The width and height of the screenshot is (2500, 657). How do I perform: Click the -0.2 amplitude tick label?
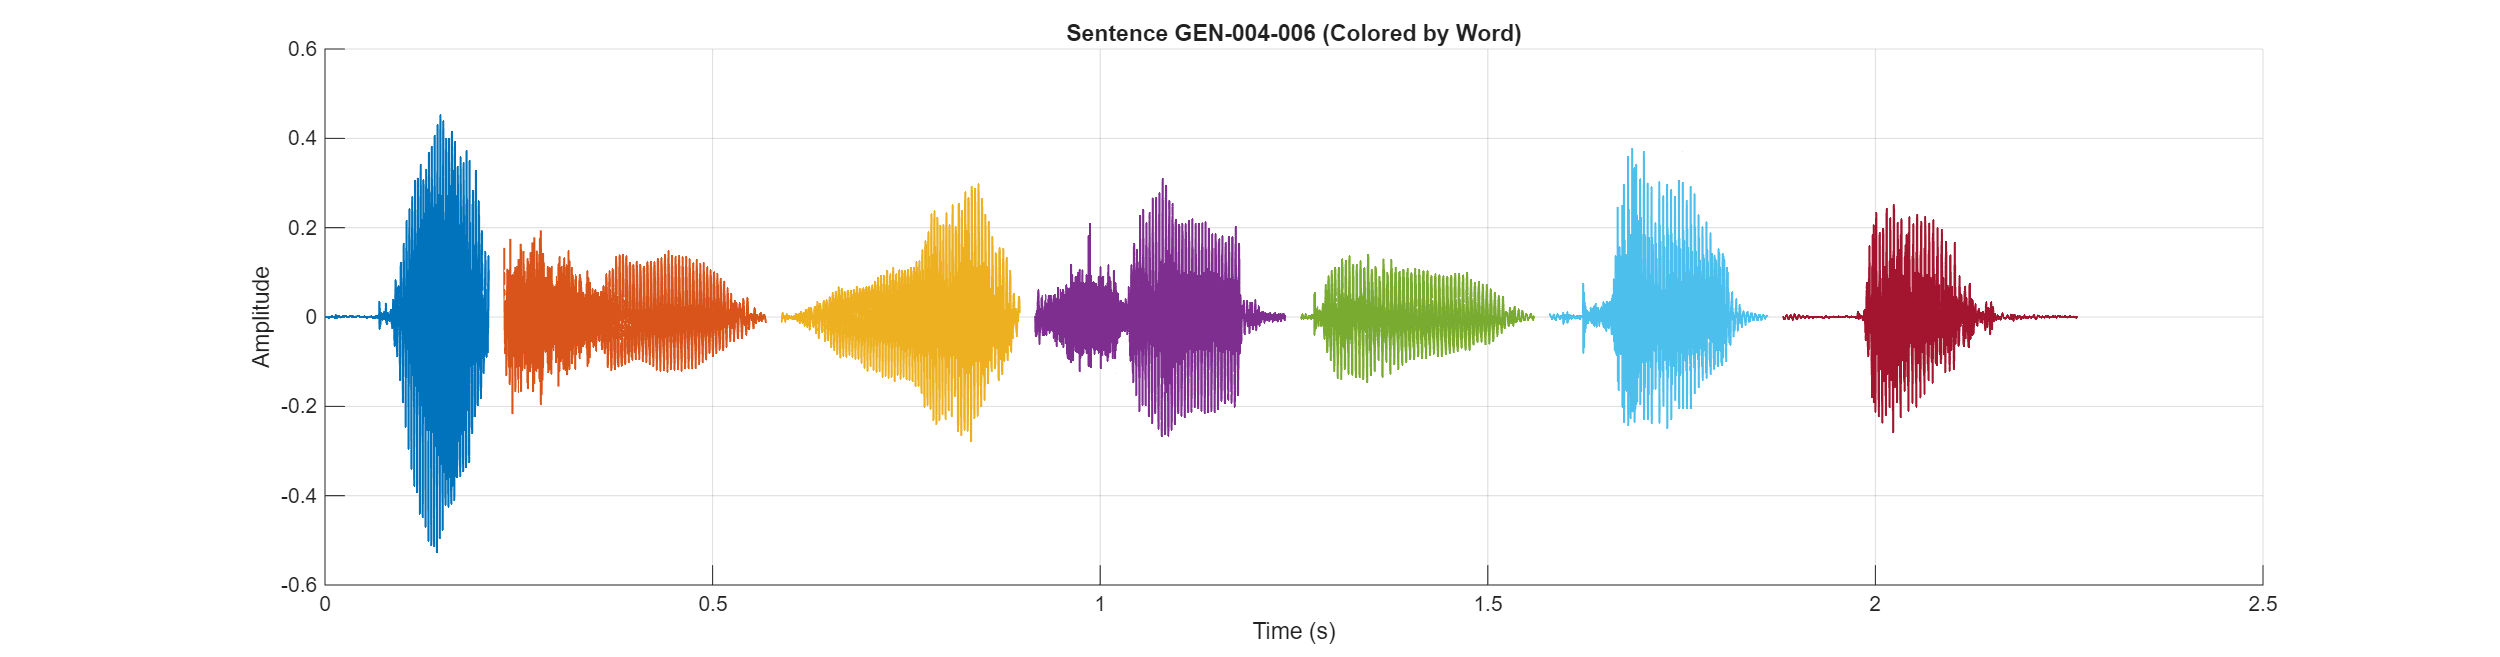coord(299,406)
